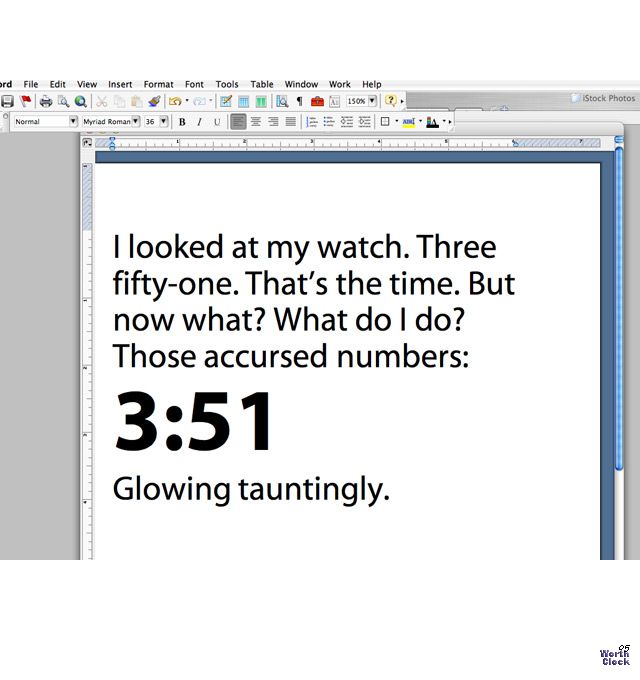Image resolution: width=640 pixels, height=680 pixels.
Task: Open the Table menu
Action: coord(262,85)
